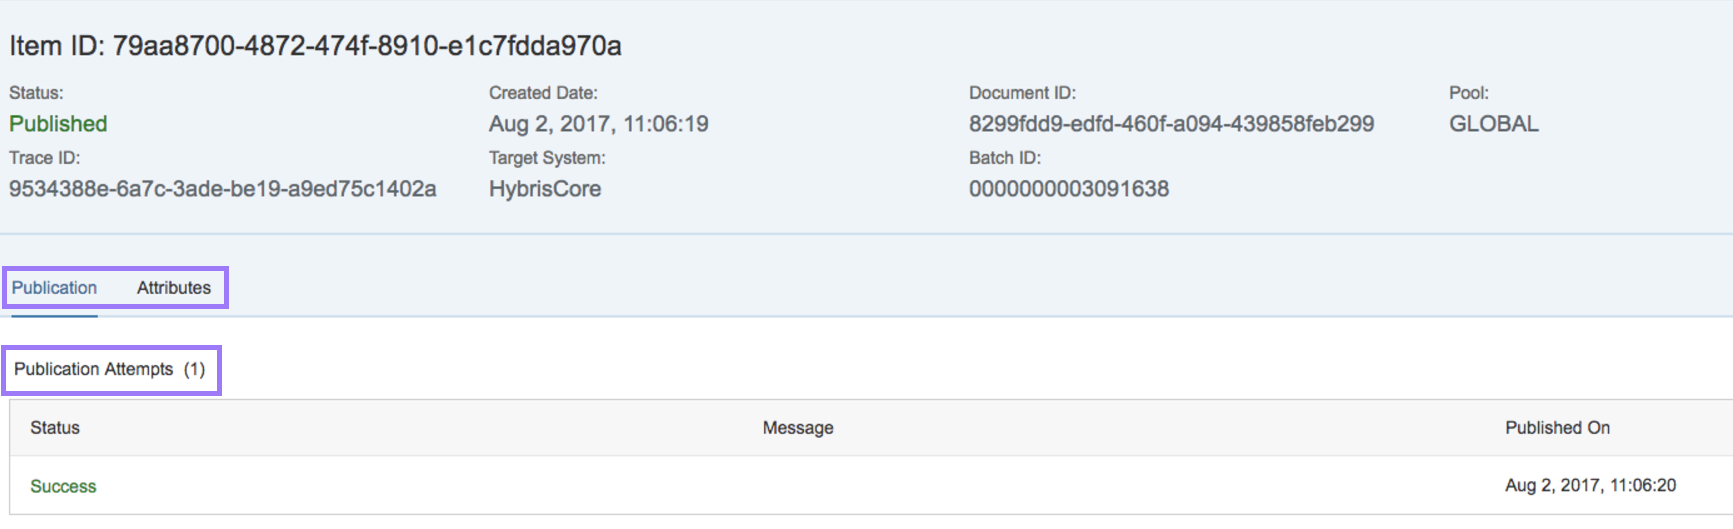This screenshot has height=529, width=1733.
Task: Select the Publication tab
Action: (x=54, y=288)
